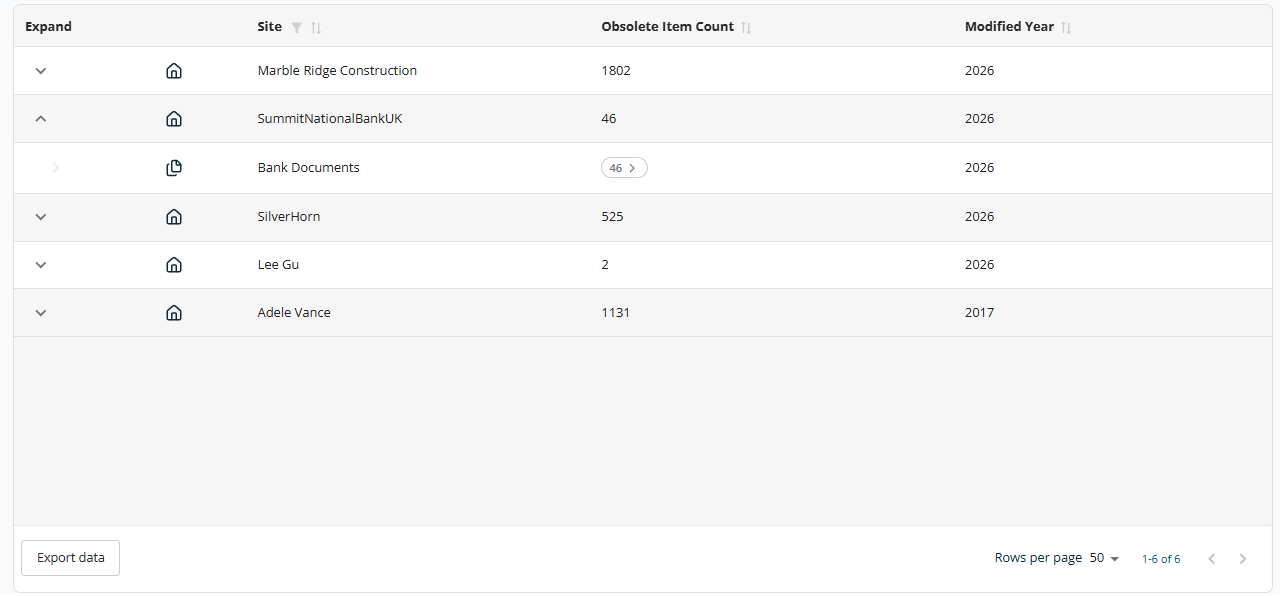The width and height of the screenshot is (1280, 596).
Task: Click the Export data button
Action: (x=70, y=558)
